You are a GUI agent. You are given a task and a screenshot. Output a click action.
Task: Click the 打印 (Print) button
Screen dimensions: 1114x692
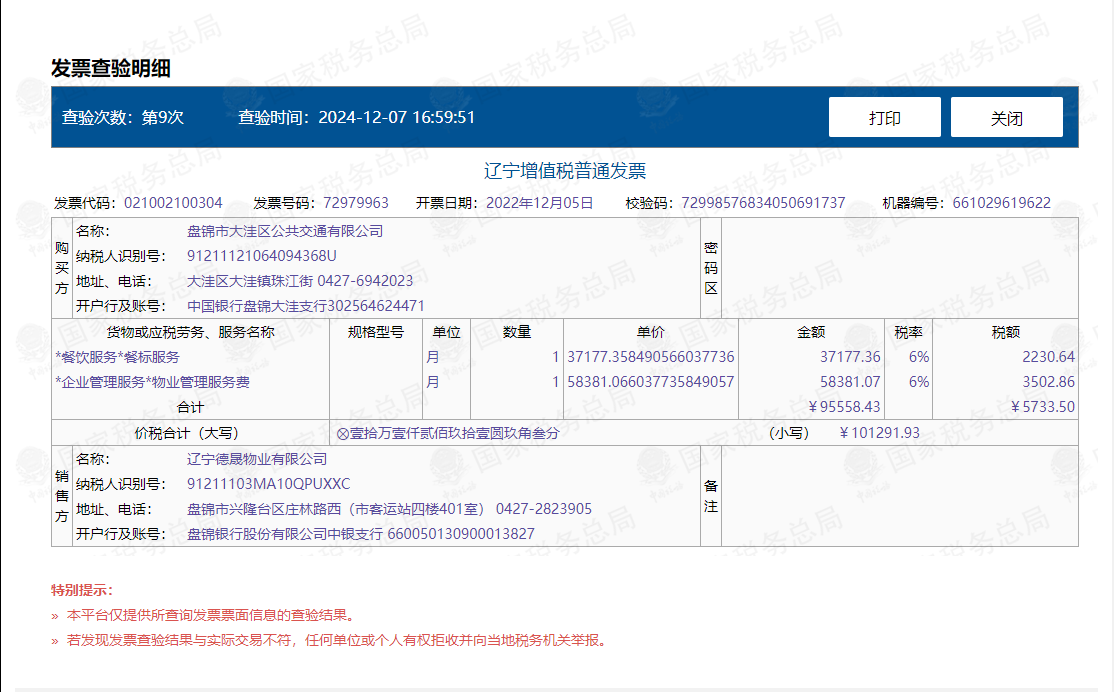tap(884, 117)
